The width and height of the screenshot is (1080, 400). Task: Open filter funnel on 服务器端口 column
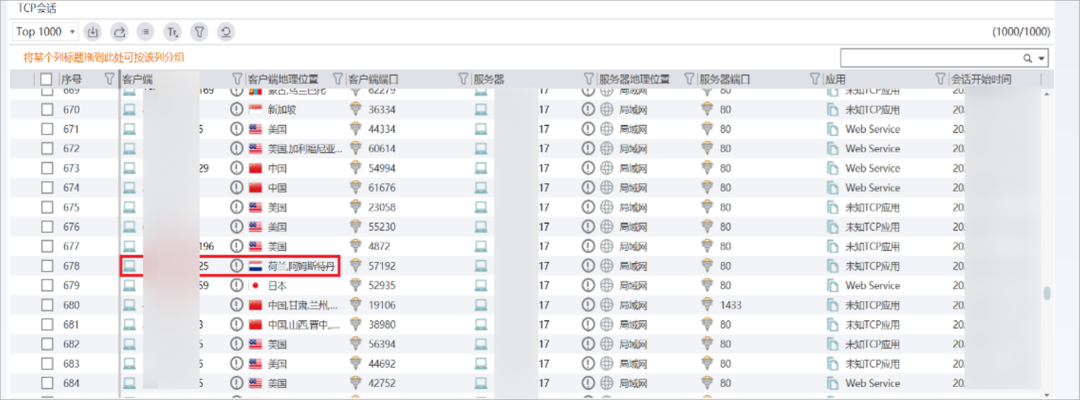[816, 79]
